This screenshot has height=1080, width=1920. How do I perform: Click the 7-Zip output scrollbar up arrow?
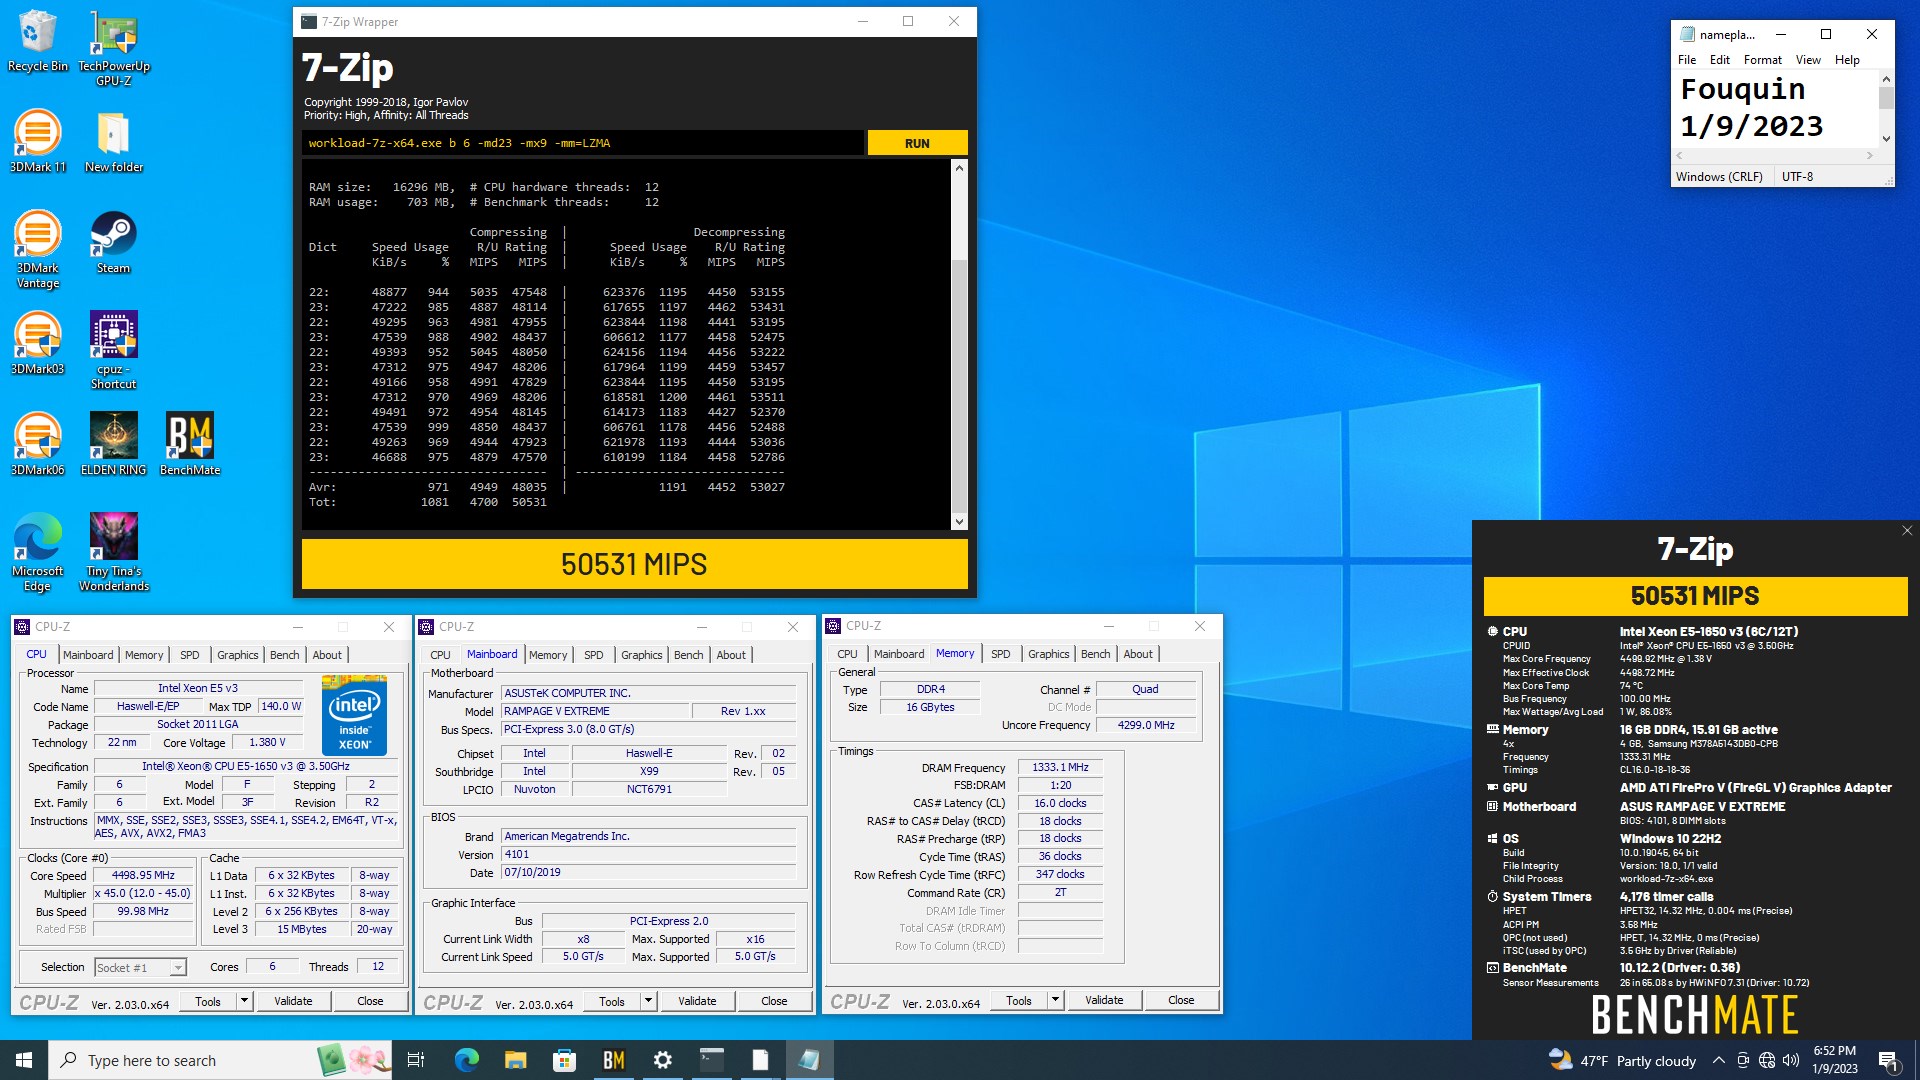(959, 168)
